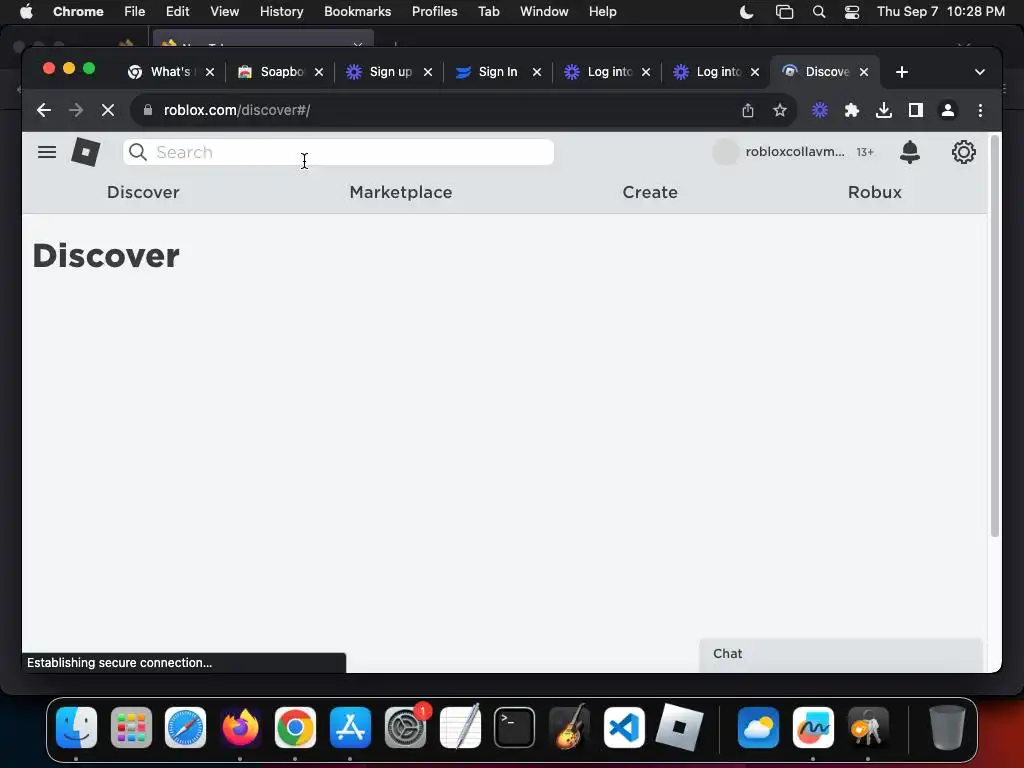Image resolution: width=1024 pixels, height=768 pixels.
Task: Open Finder from the Dock
Action: coord(76,727)
